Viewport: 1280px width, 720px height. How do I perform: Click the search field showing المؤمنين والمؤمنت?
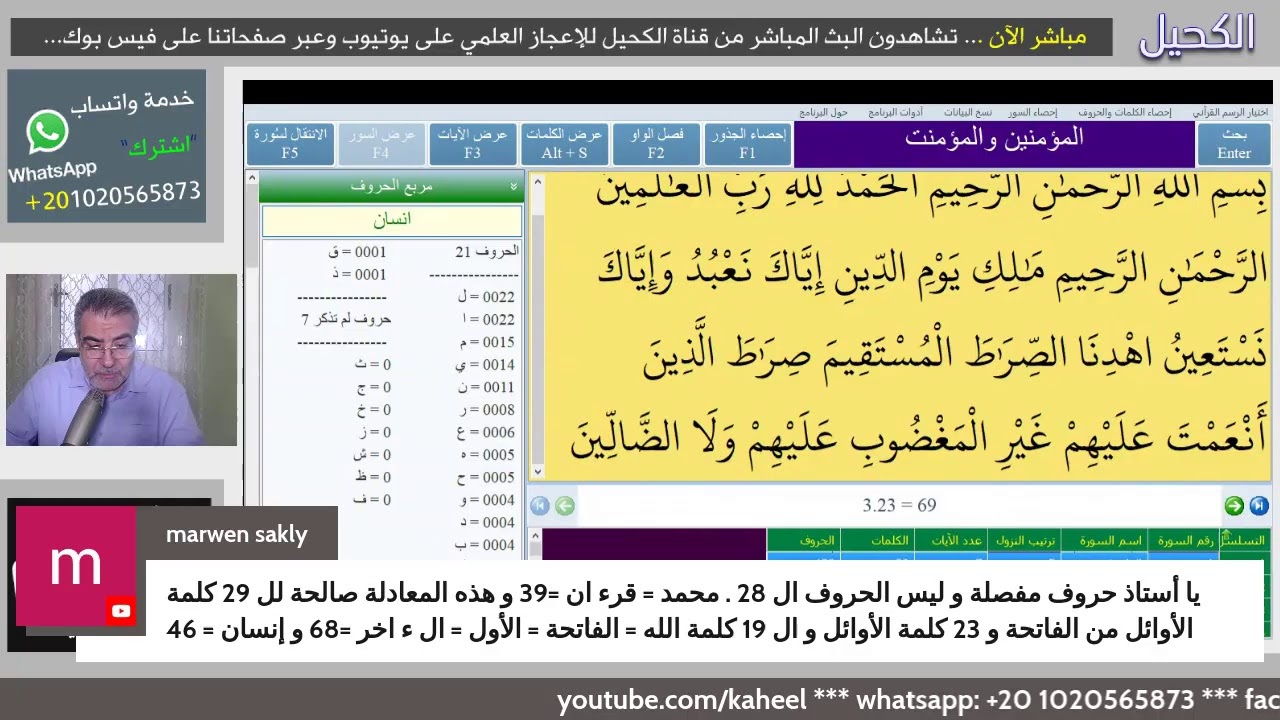994,144
